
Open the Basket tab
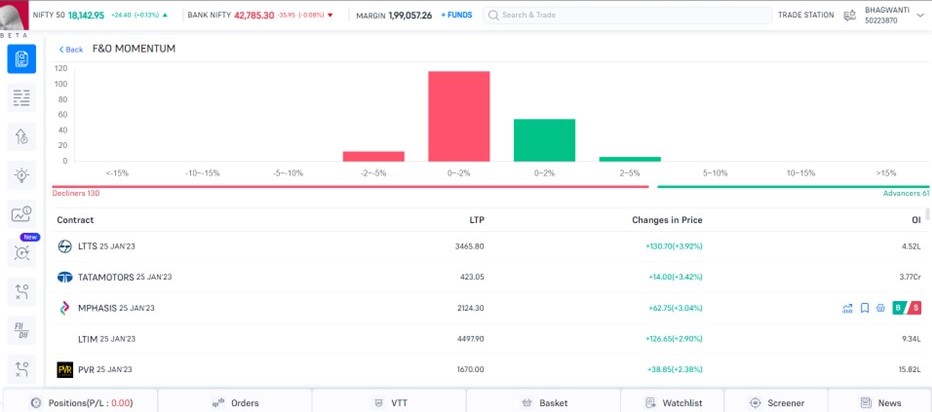tap(543, 402)
